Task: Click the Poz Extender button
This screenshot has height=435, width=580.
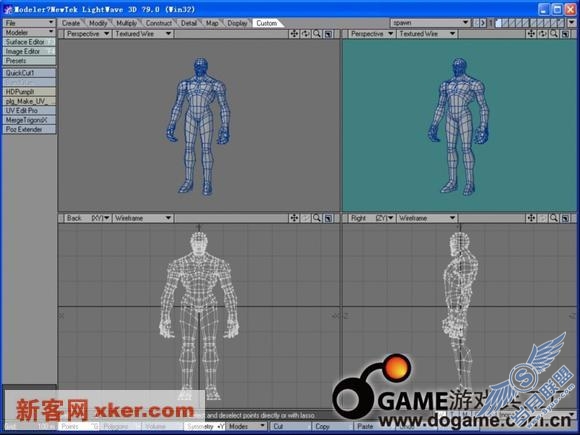Action: coord(29,129)
